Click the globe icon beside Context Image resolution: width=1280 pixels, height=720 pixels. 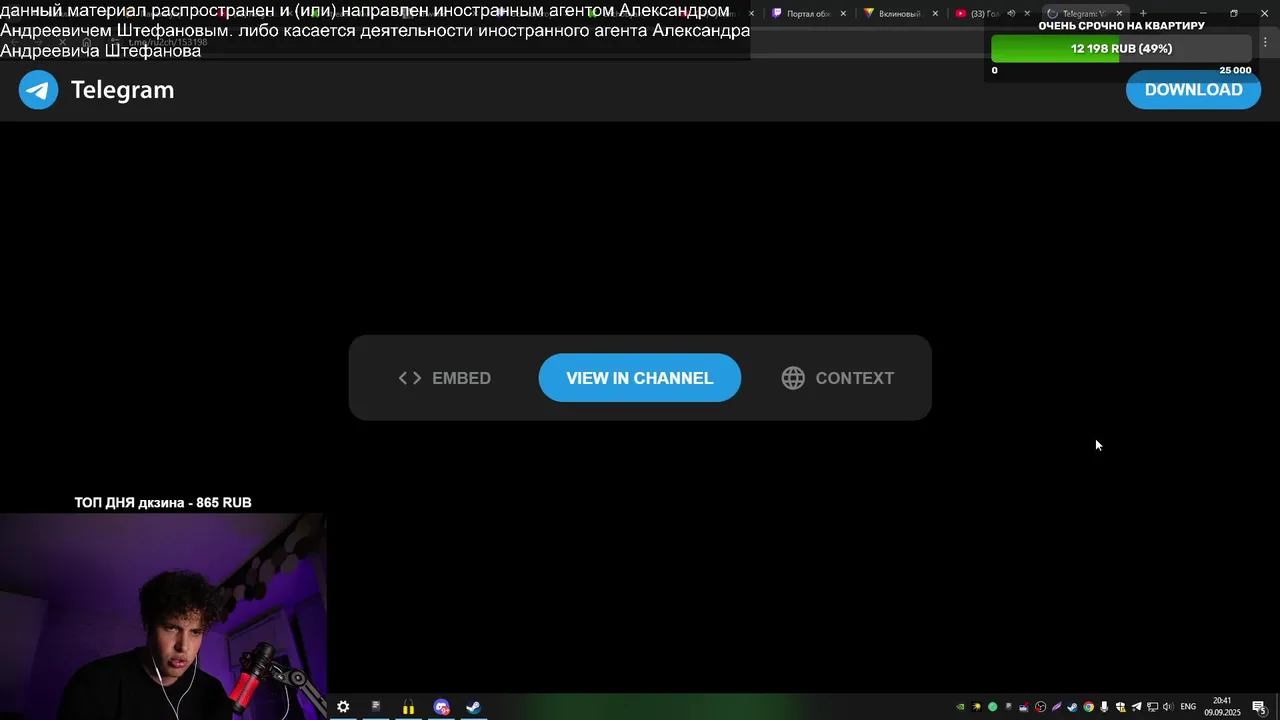[x=793, y=378]
